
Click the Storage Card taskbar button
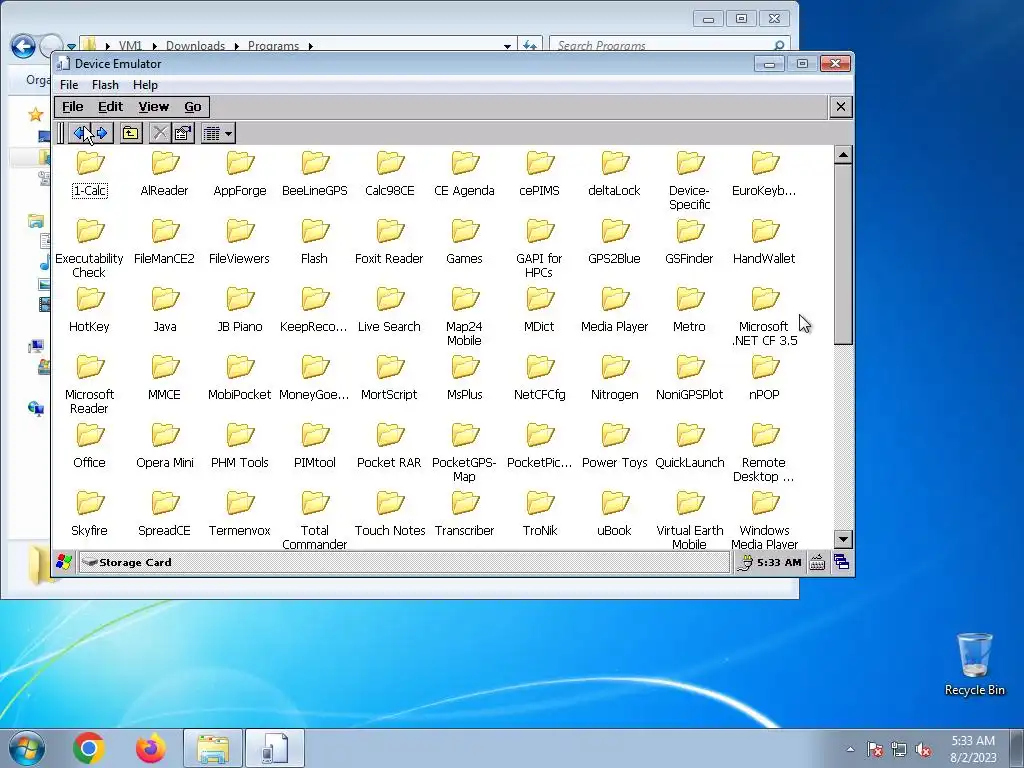pos(403,562)
